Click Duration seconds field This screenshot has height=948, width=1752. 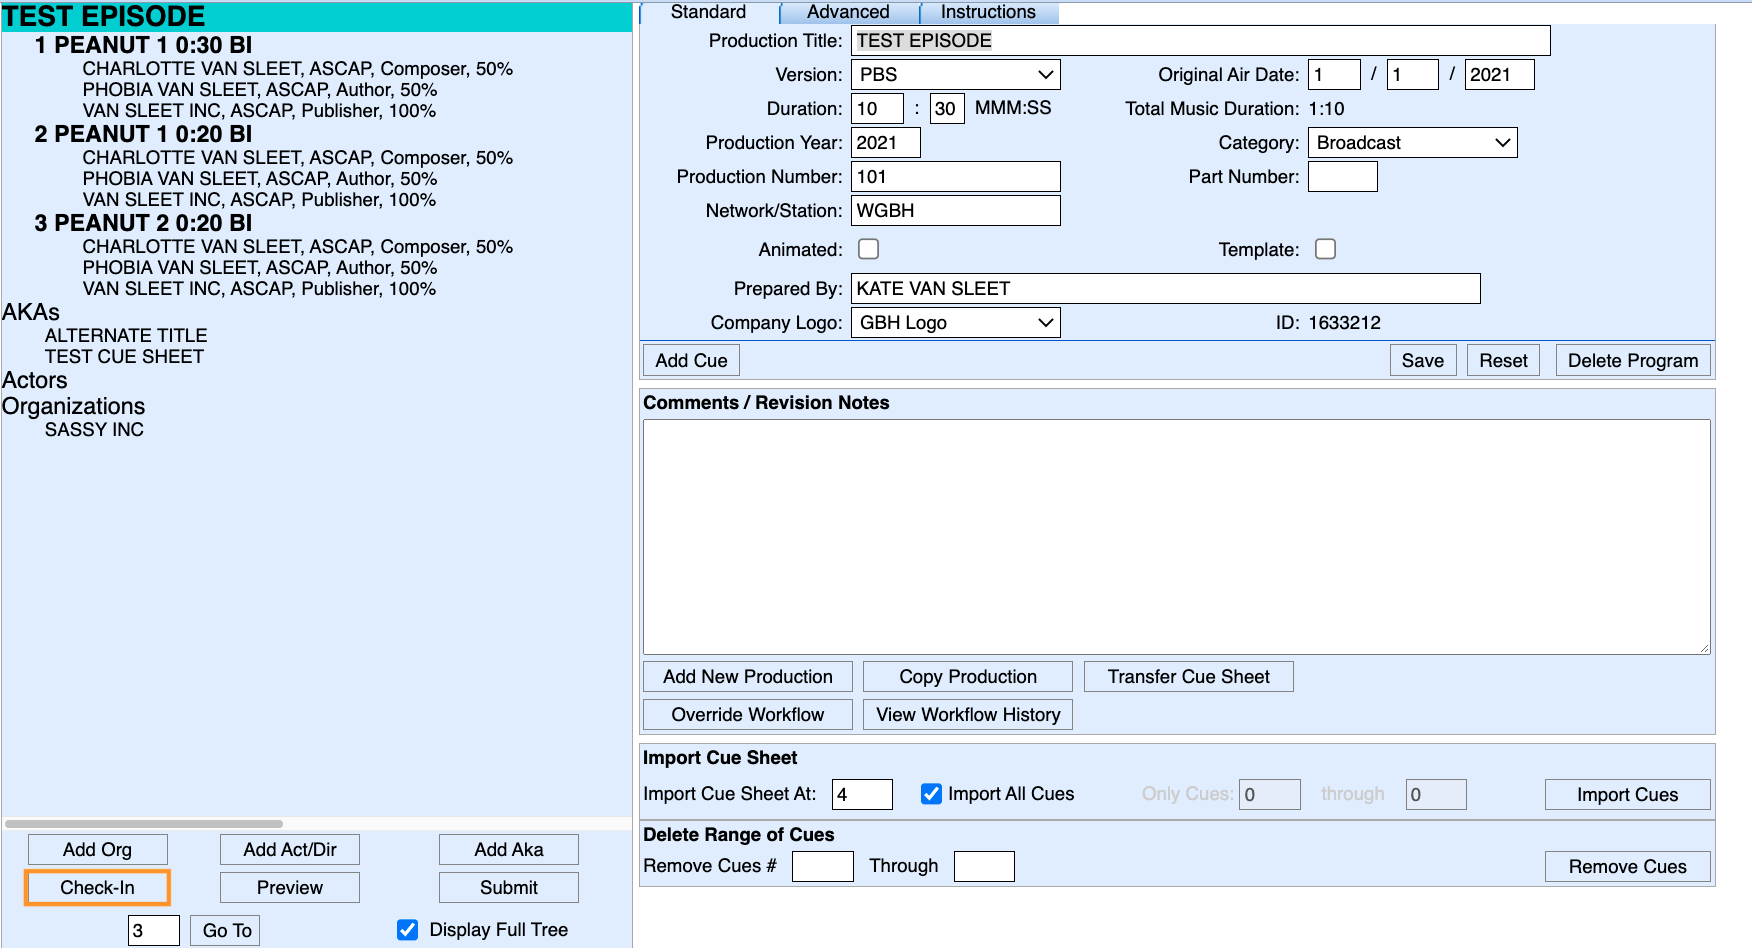pos(947,109)
